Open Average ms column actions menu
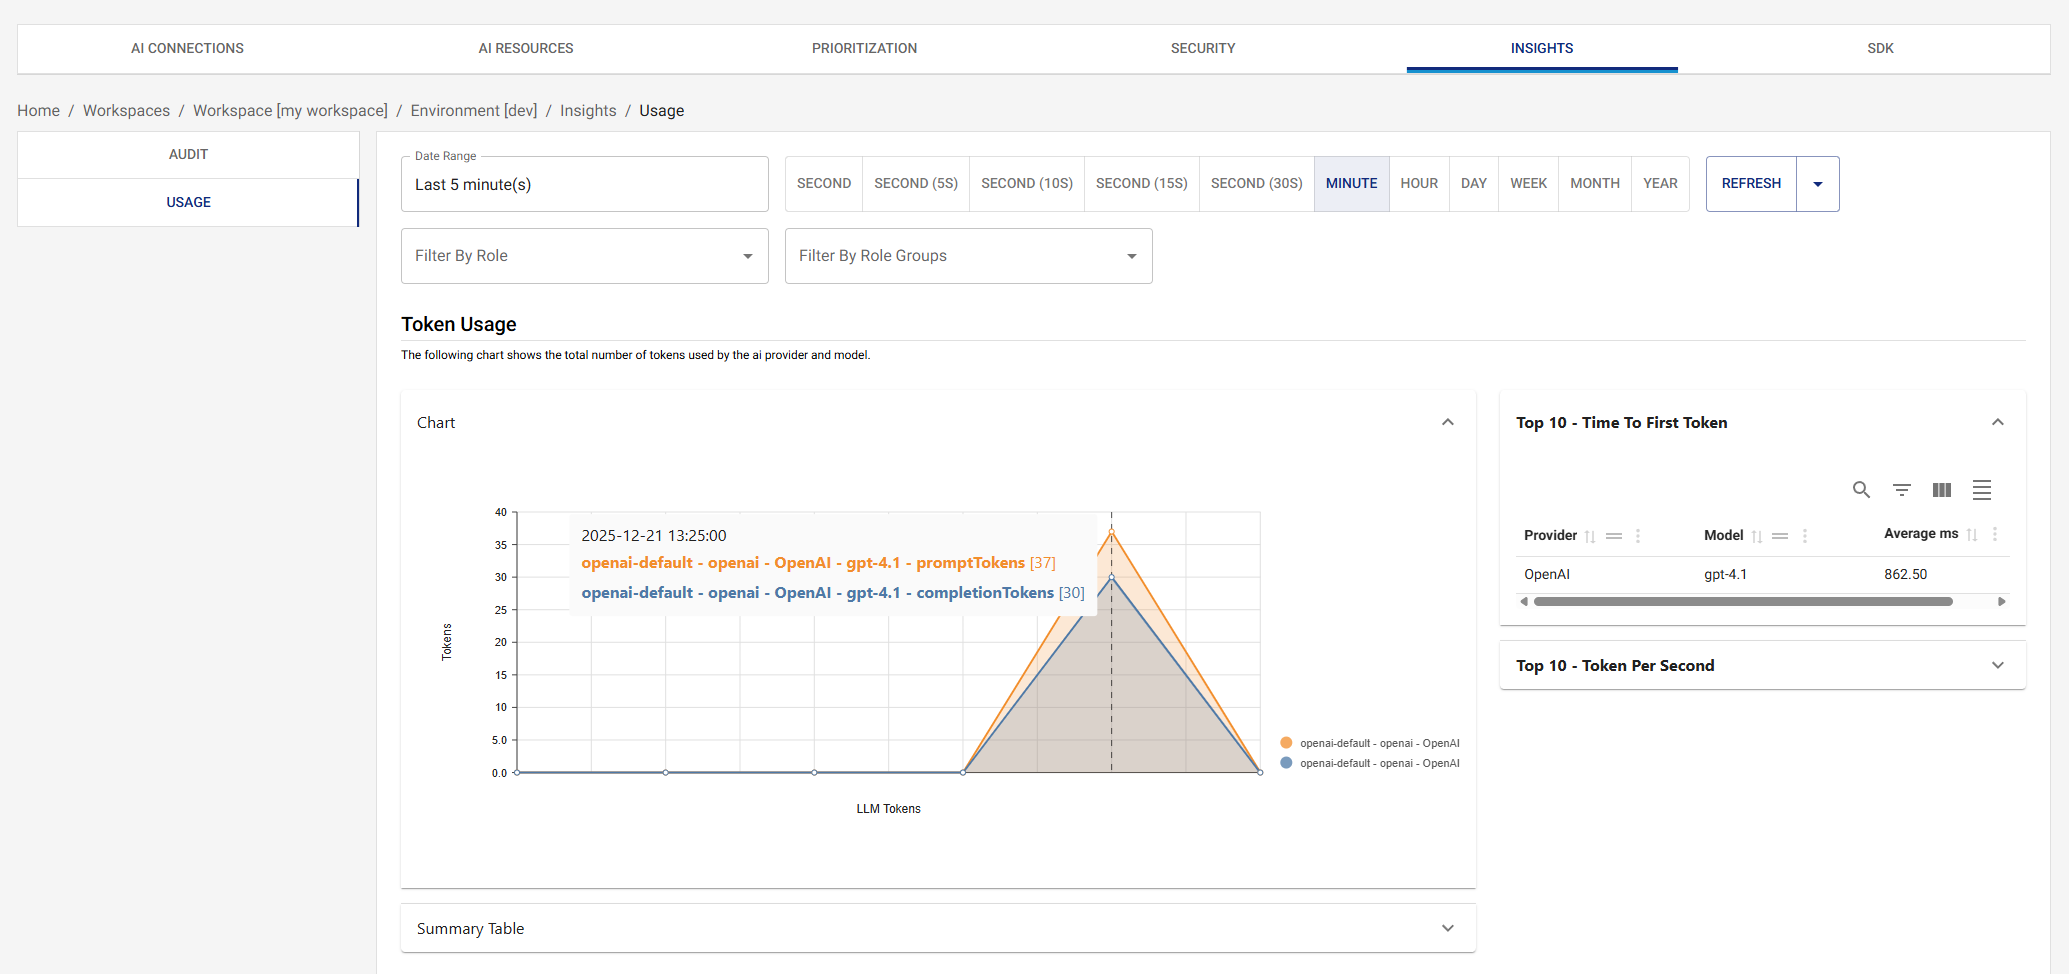 (1995, 534)
